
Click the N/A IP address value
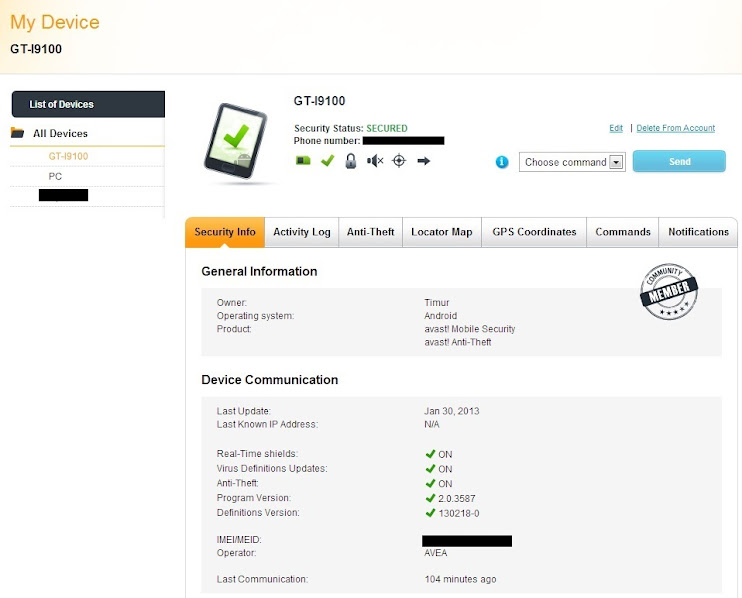[432, 424]
